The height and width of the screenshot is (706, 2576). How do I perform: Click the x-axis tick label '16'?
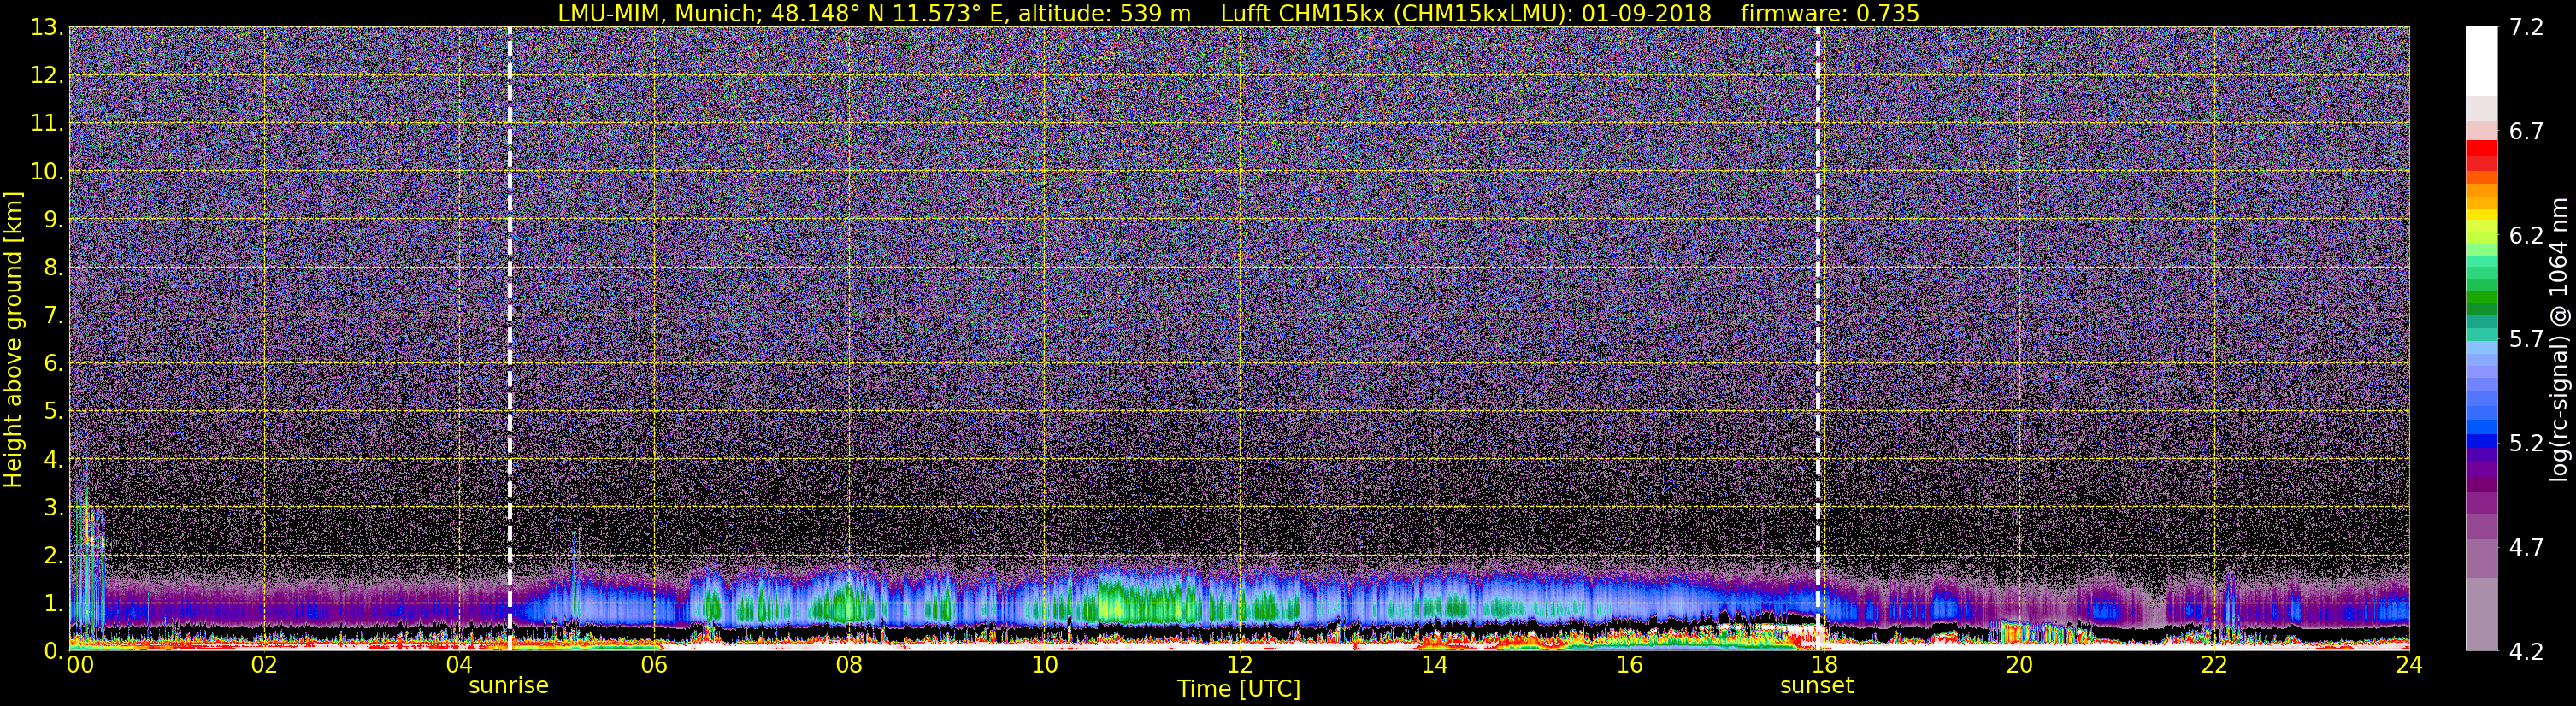1629,666
